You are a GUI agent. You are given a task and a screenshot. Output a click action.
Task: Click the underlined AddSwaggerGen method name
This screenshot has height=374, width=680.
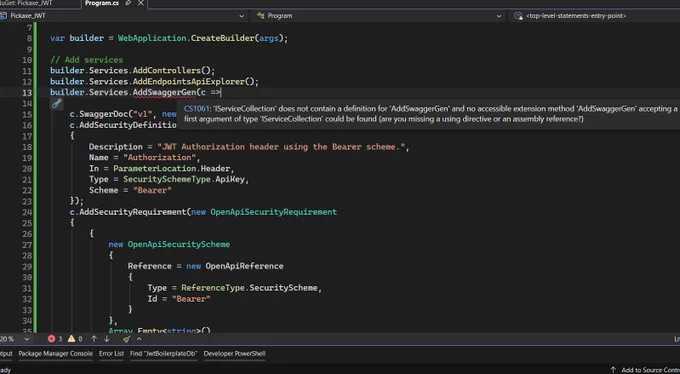click(x=164, y=92)
